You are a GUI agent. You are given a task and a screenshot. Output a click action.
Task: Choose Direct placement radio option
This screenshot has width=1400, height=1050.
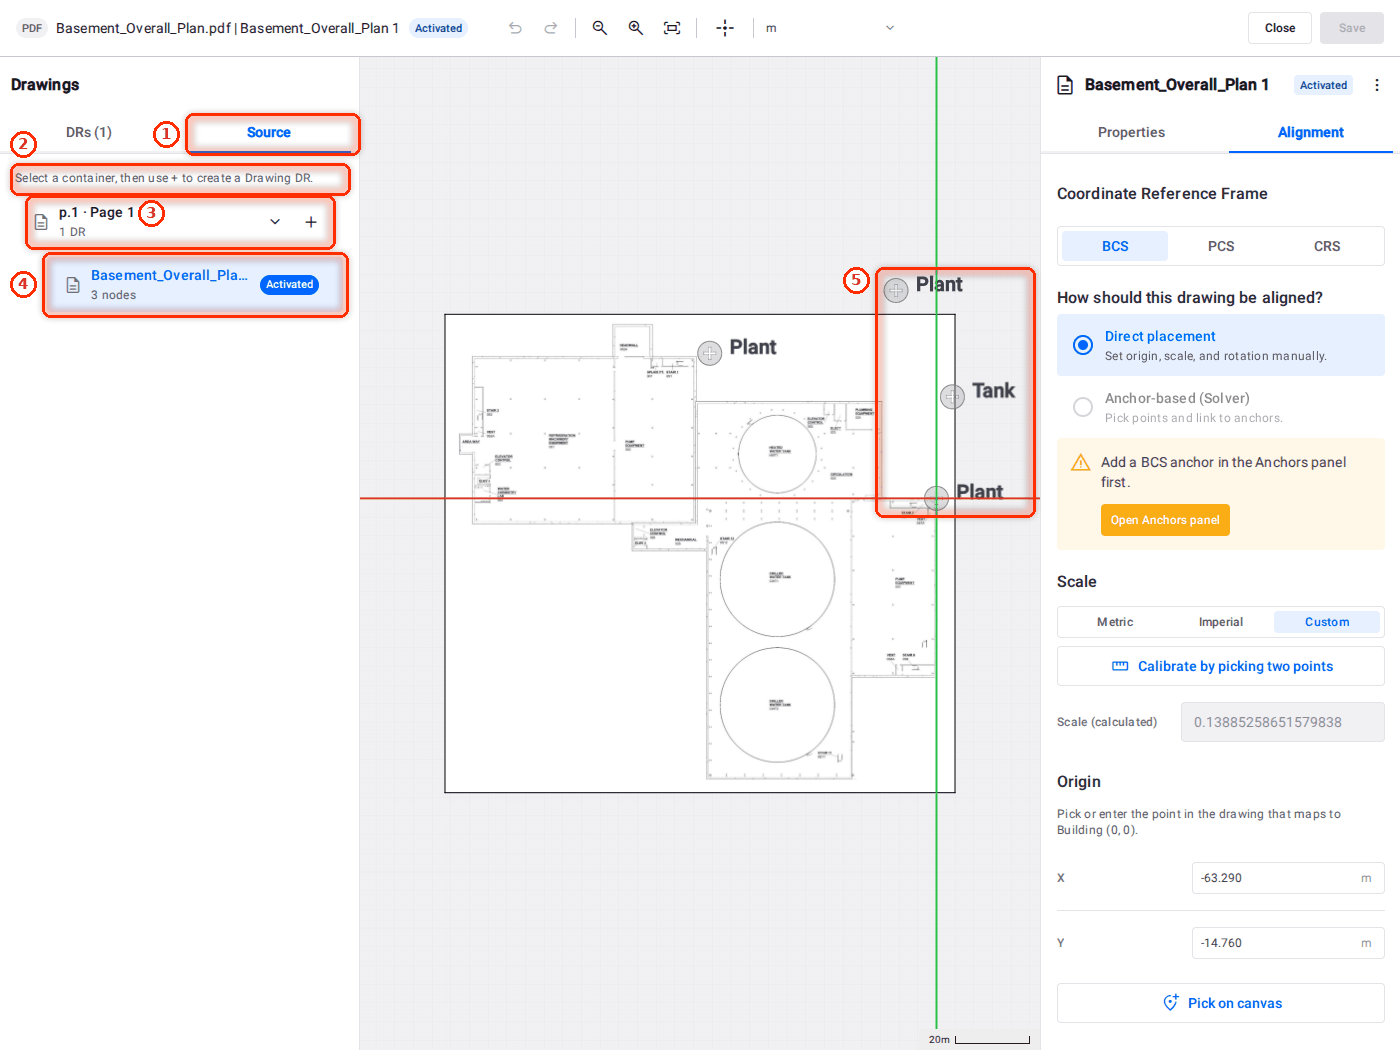1083,345
